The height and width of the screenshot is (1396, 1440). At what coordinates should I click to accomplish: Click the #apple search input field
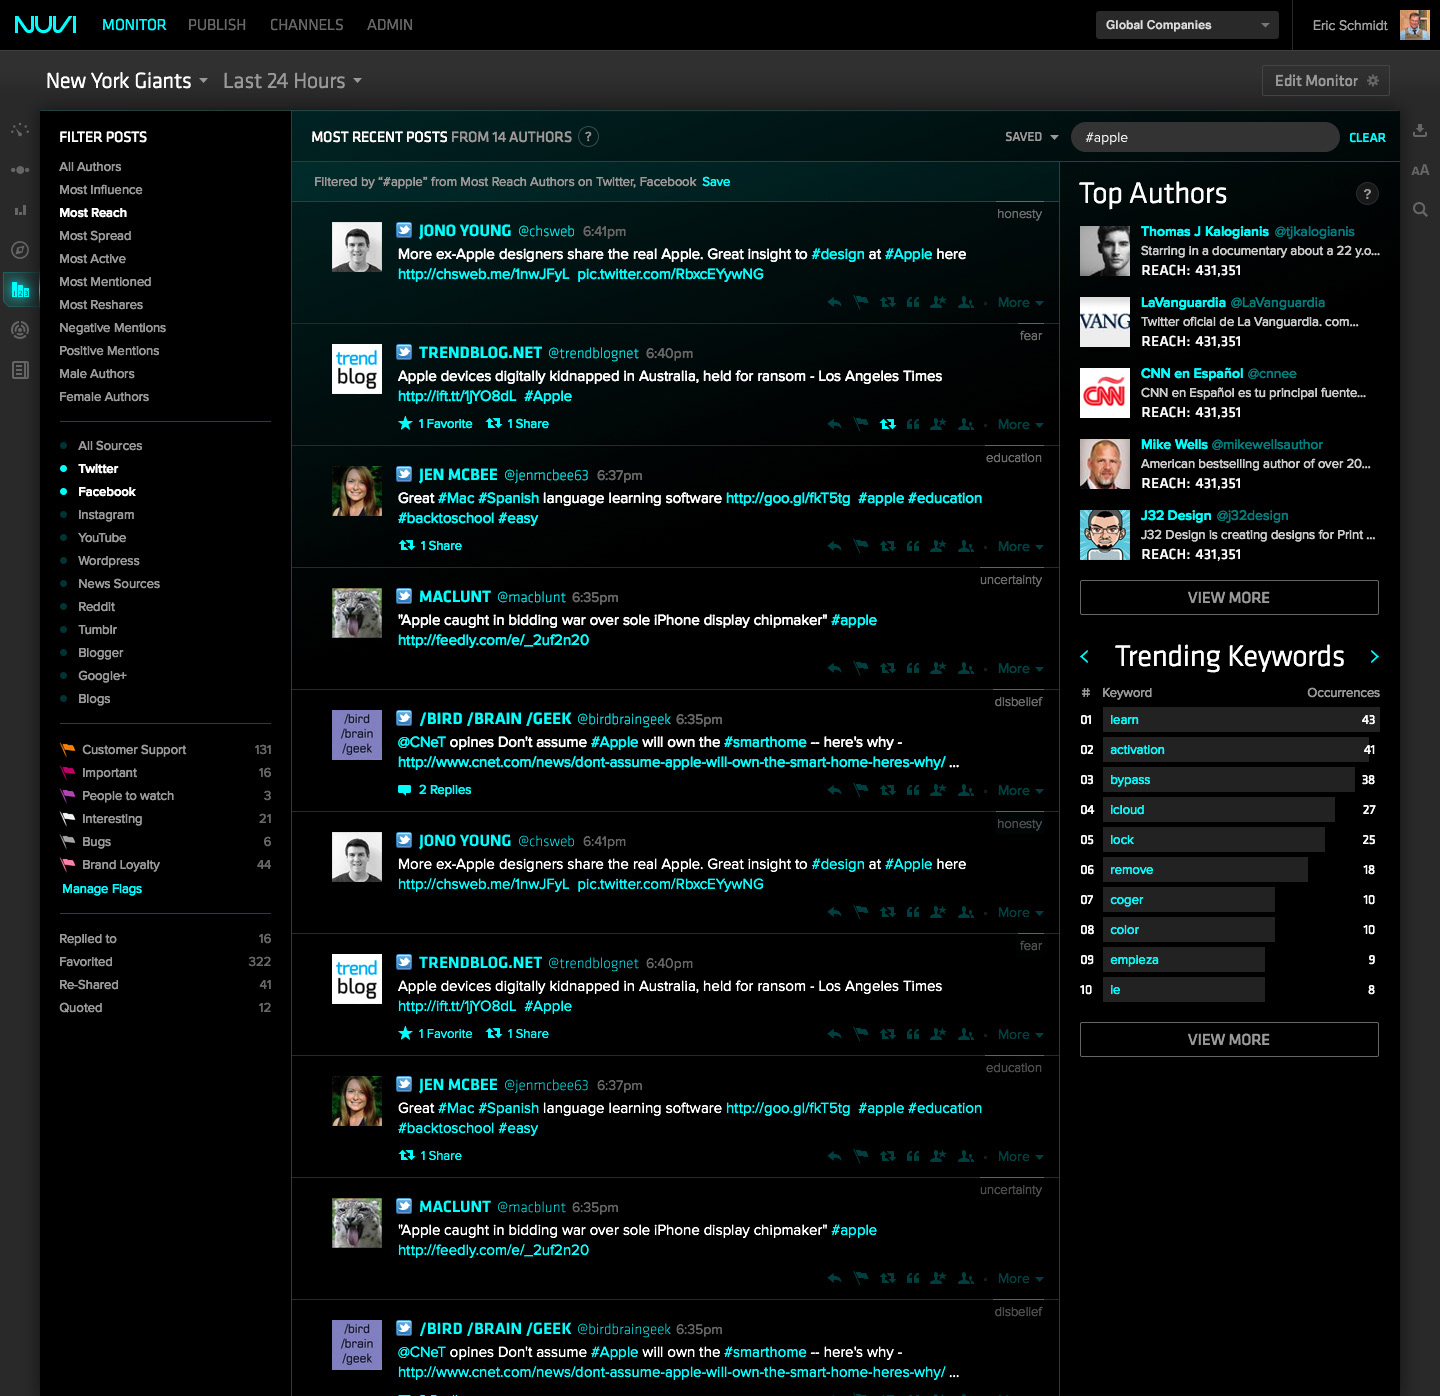pyautogui.click(x=1205, y=137)
